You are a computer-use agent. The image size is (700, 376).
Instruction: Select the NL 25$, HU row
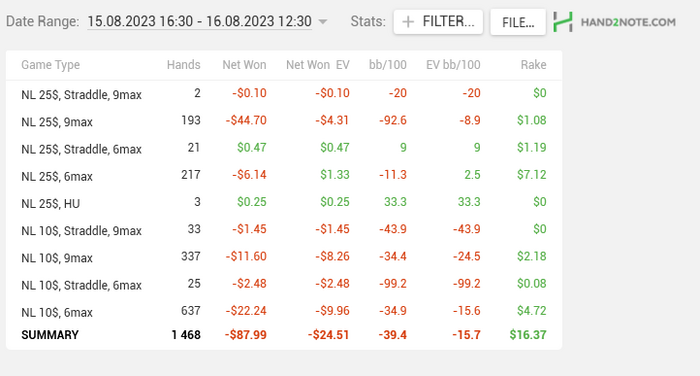tap(284, 203)
